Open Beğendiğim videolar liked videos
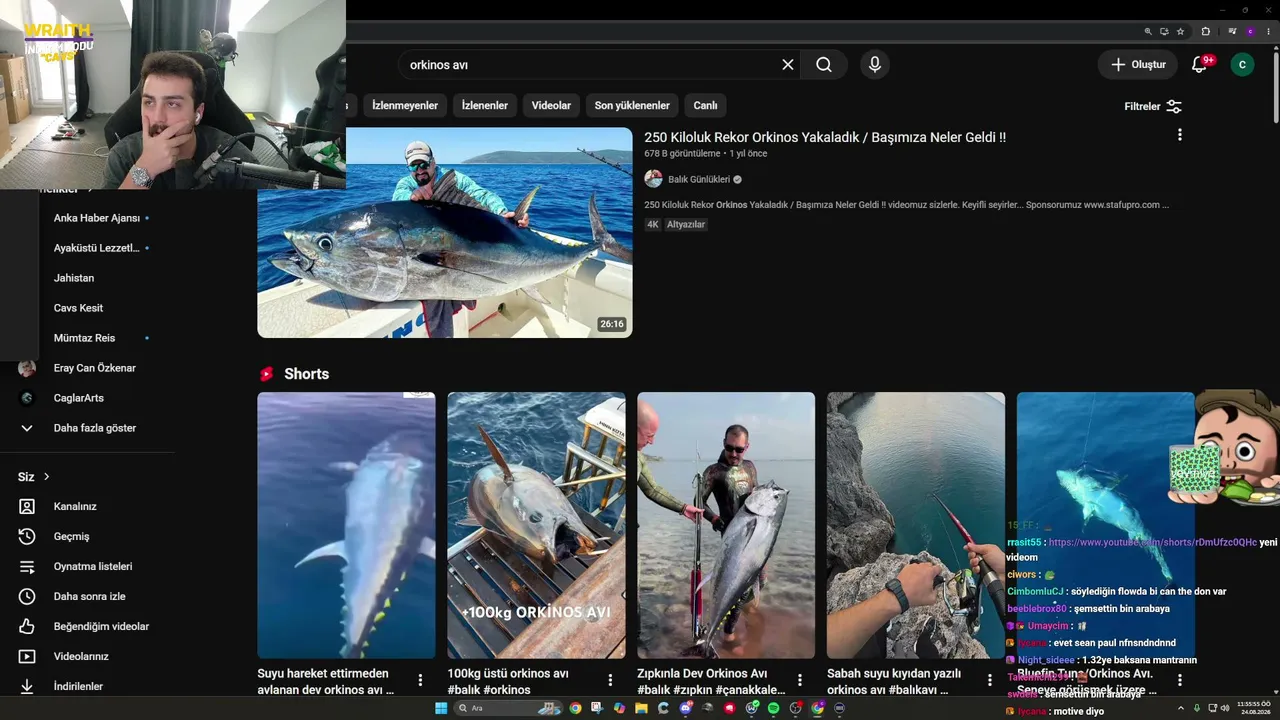 101,627
